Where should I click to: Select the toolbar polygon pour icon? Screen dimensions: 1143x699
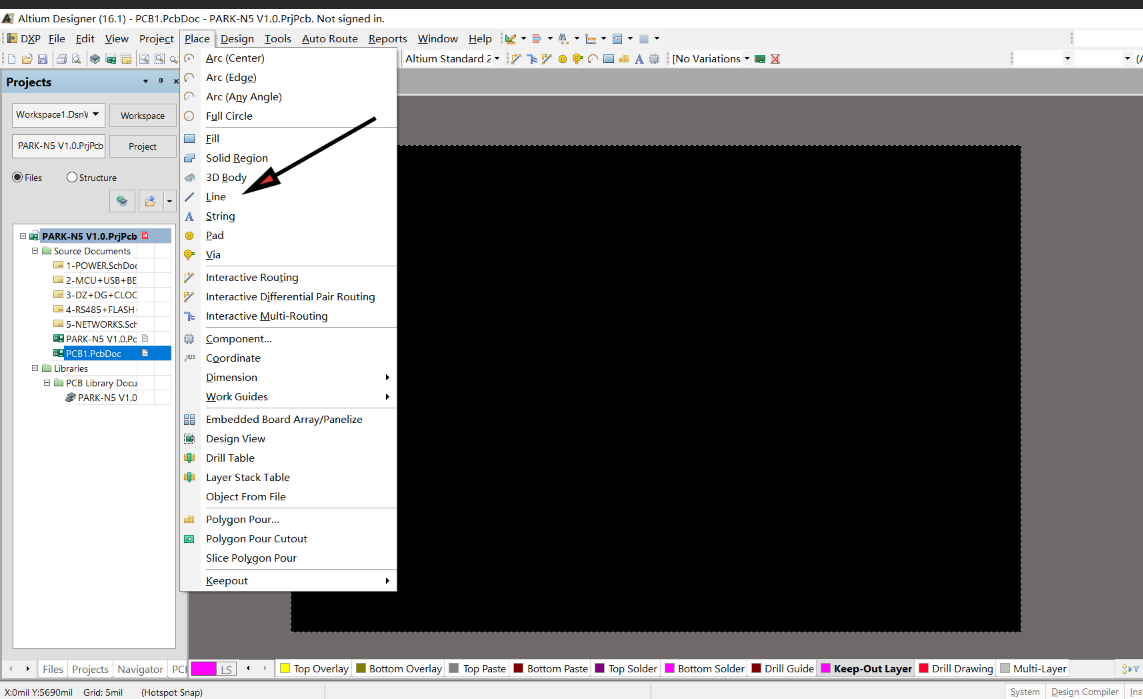(623, 59)
